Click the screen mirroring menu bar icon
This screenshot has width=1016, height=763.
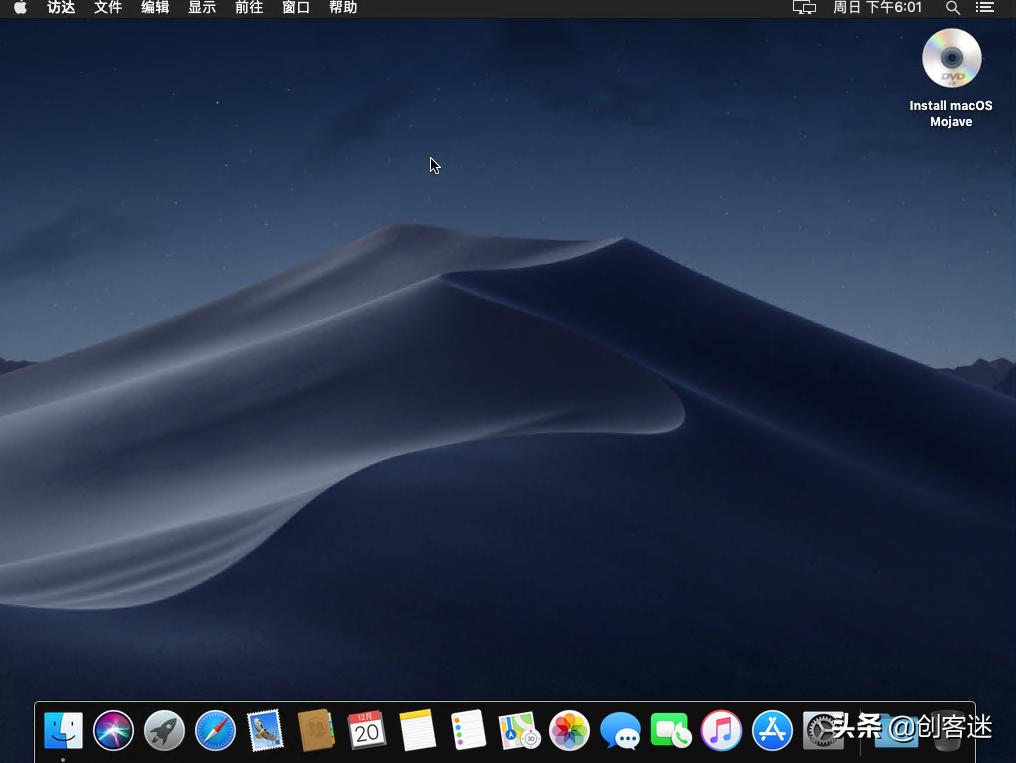point(804,8)
